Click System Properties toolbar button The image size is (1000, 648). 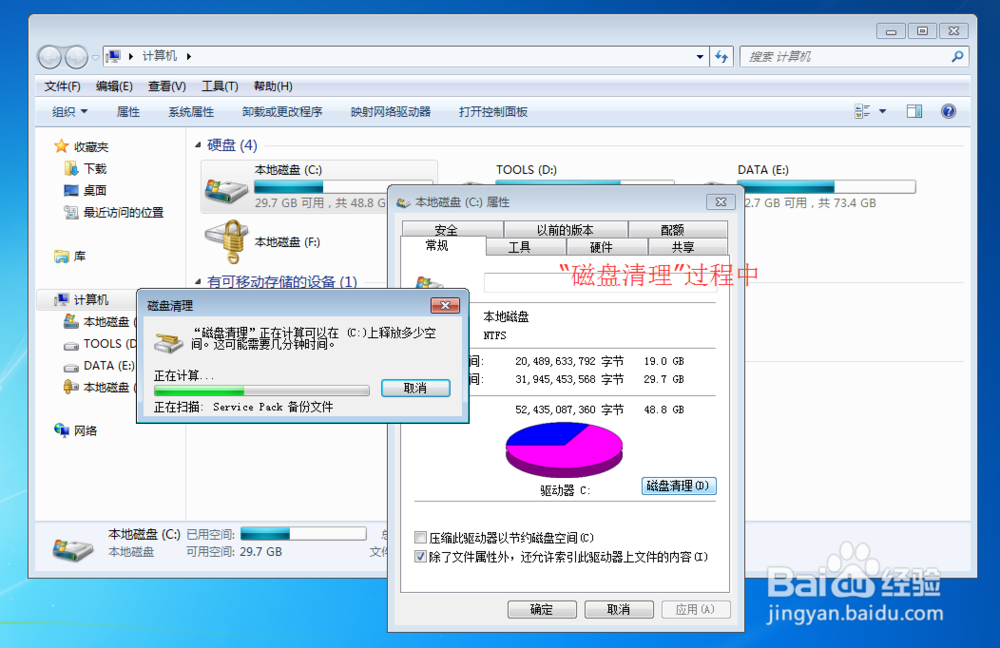pos(191,112)
